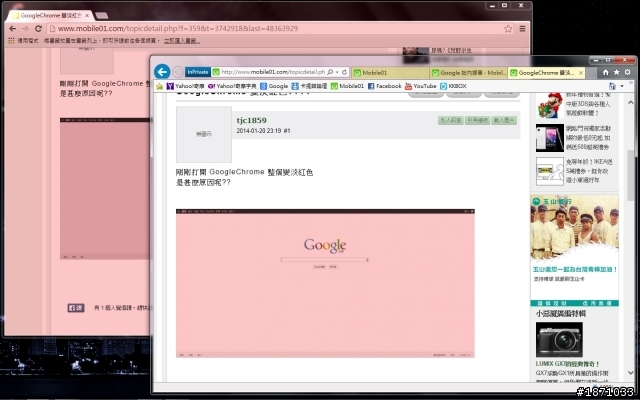The width and height of the screenshot is (640, 400).
Task: Click the smartphone sidebar article thumbnail
Action: tap(550, 138)
